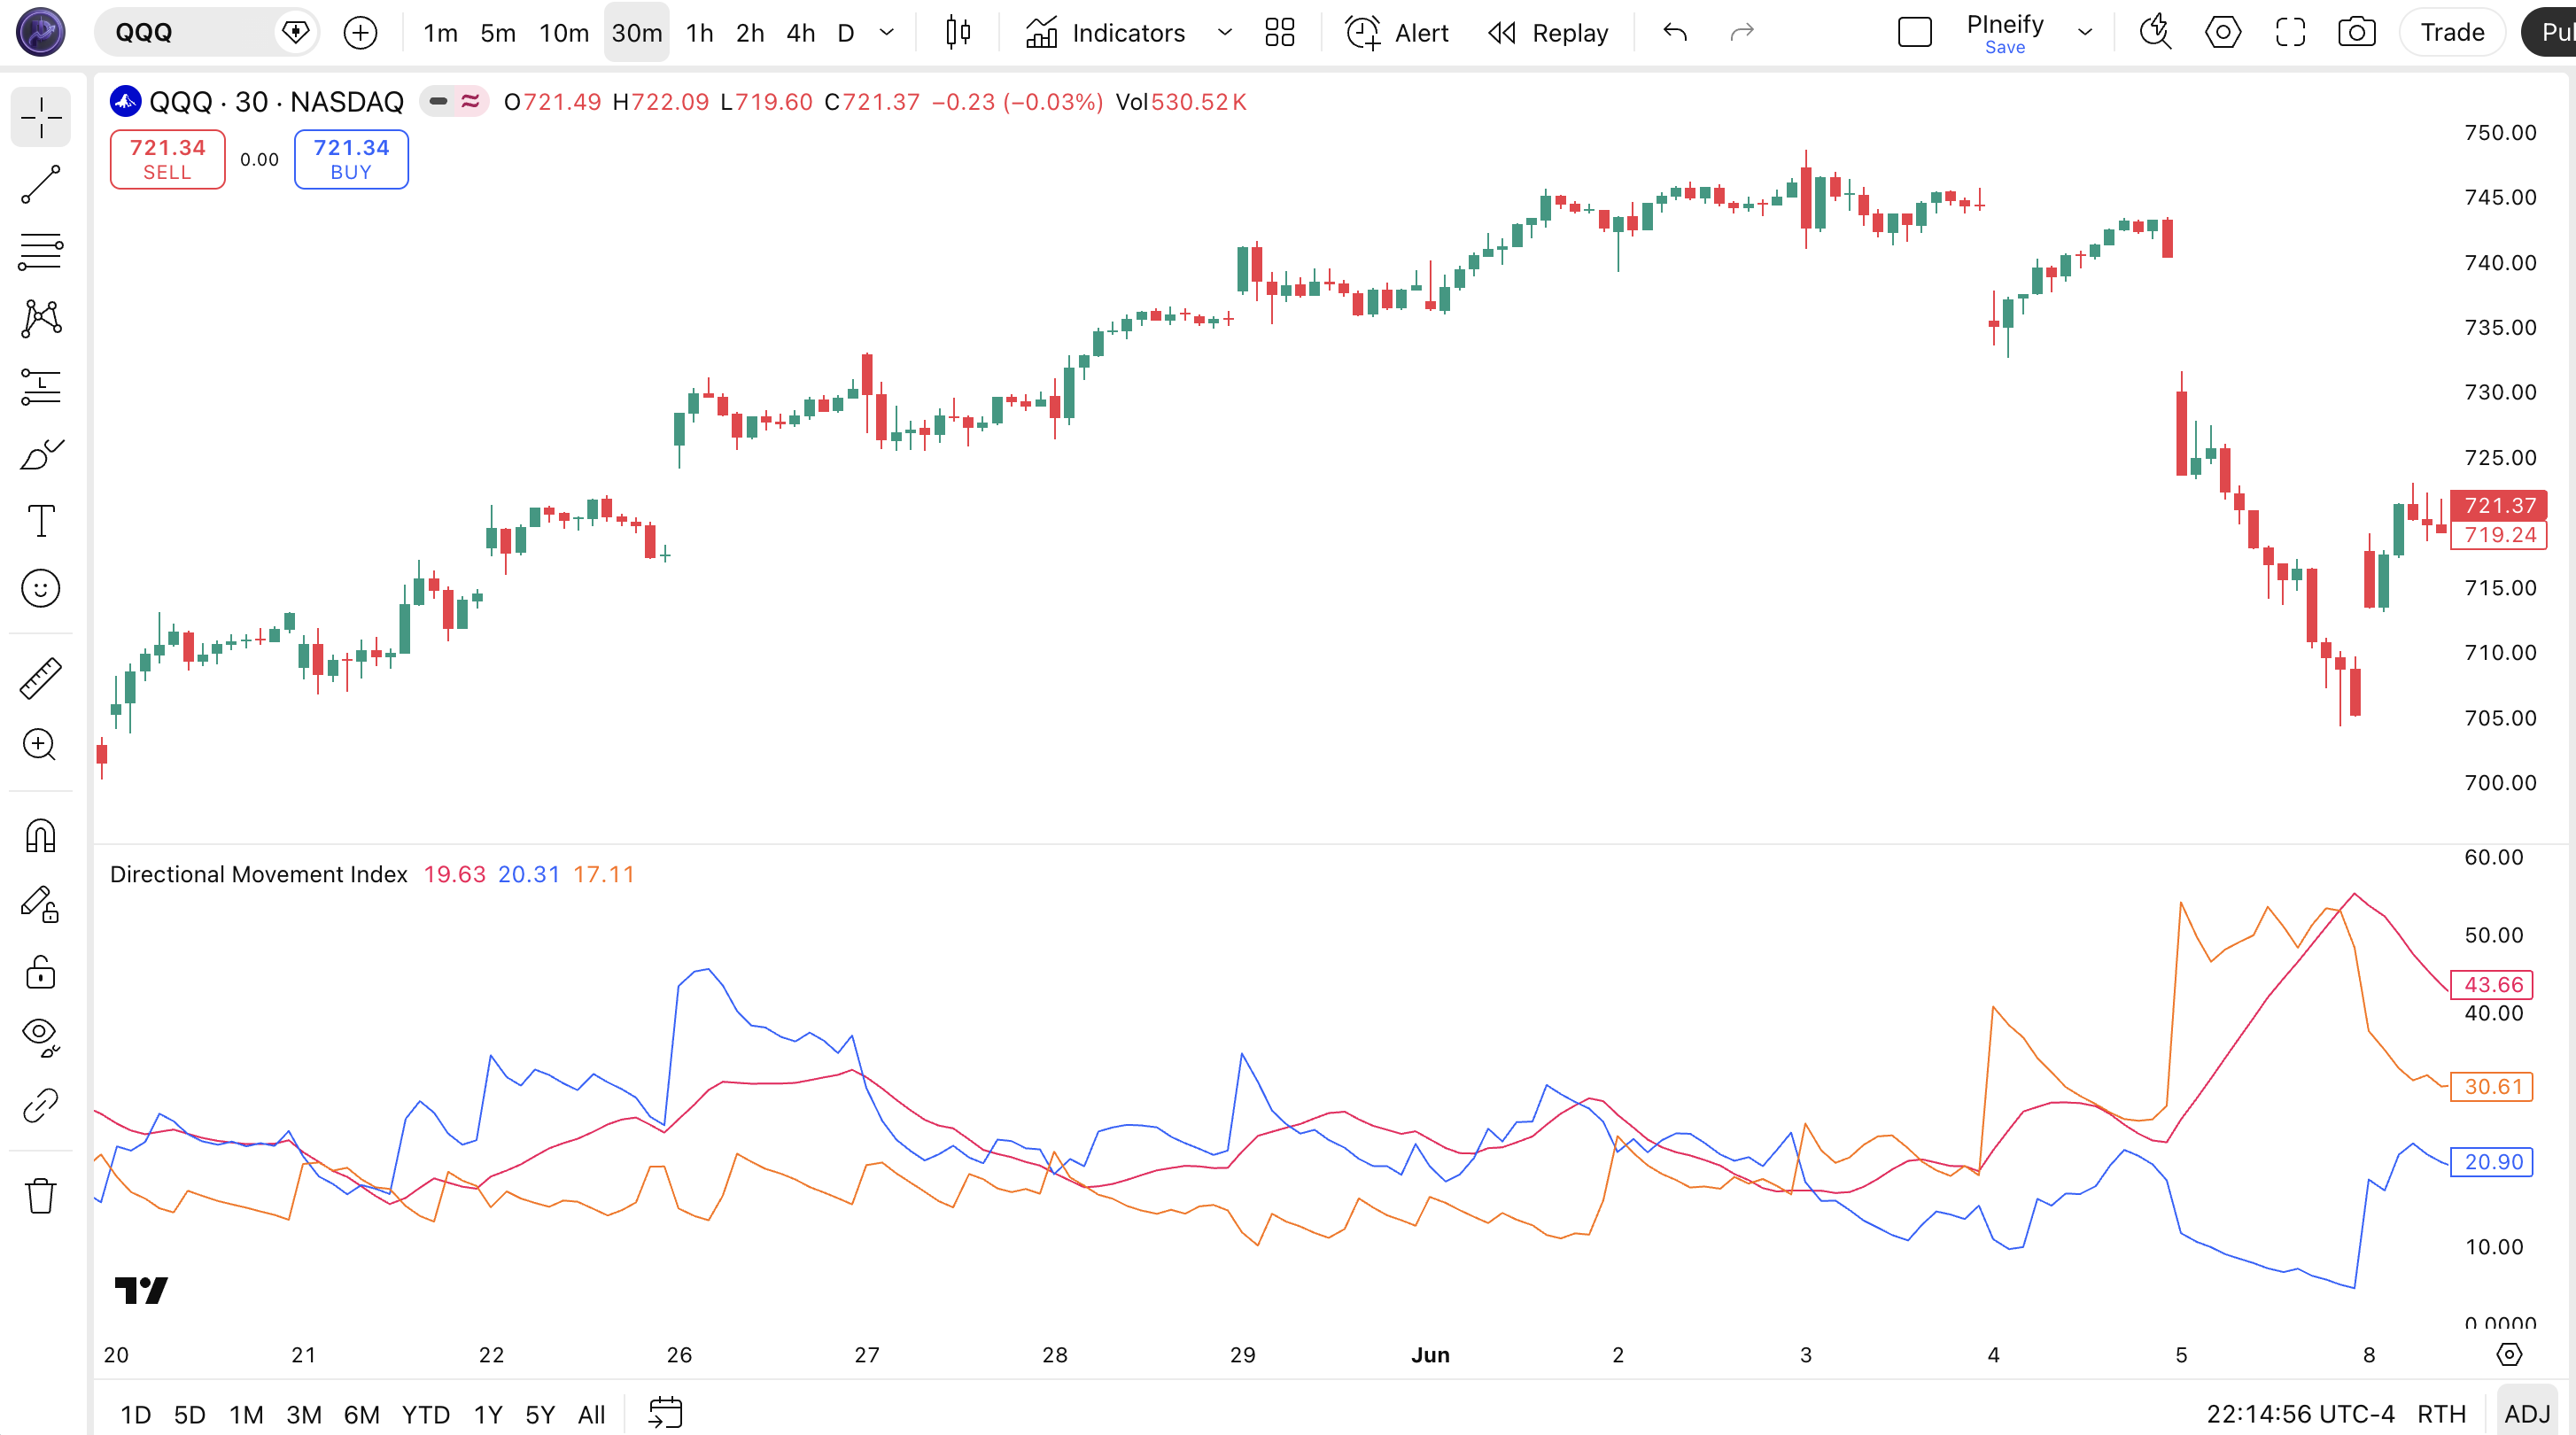This screenshot has width=2576, height=1435.
Task: Activate the zoom in tool
Action: coord(41,745)
